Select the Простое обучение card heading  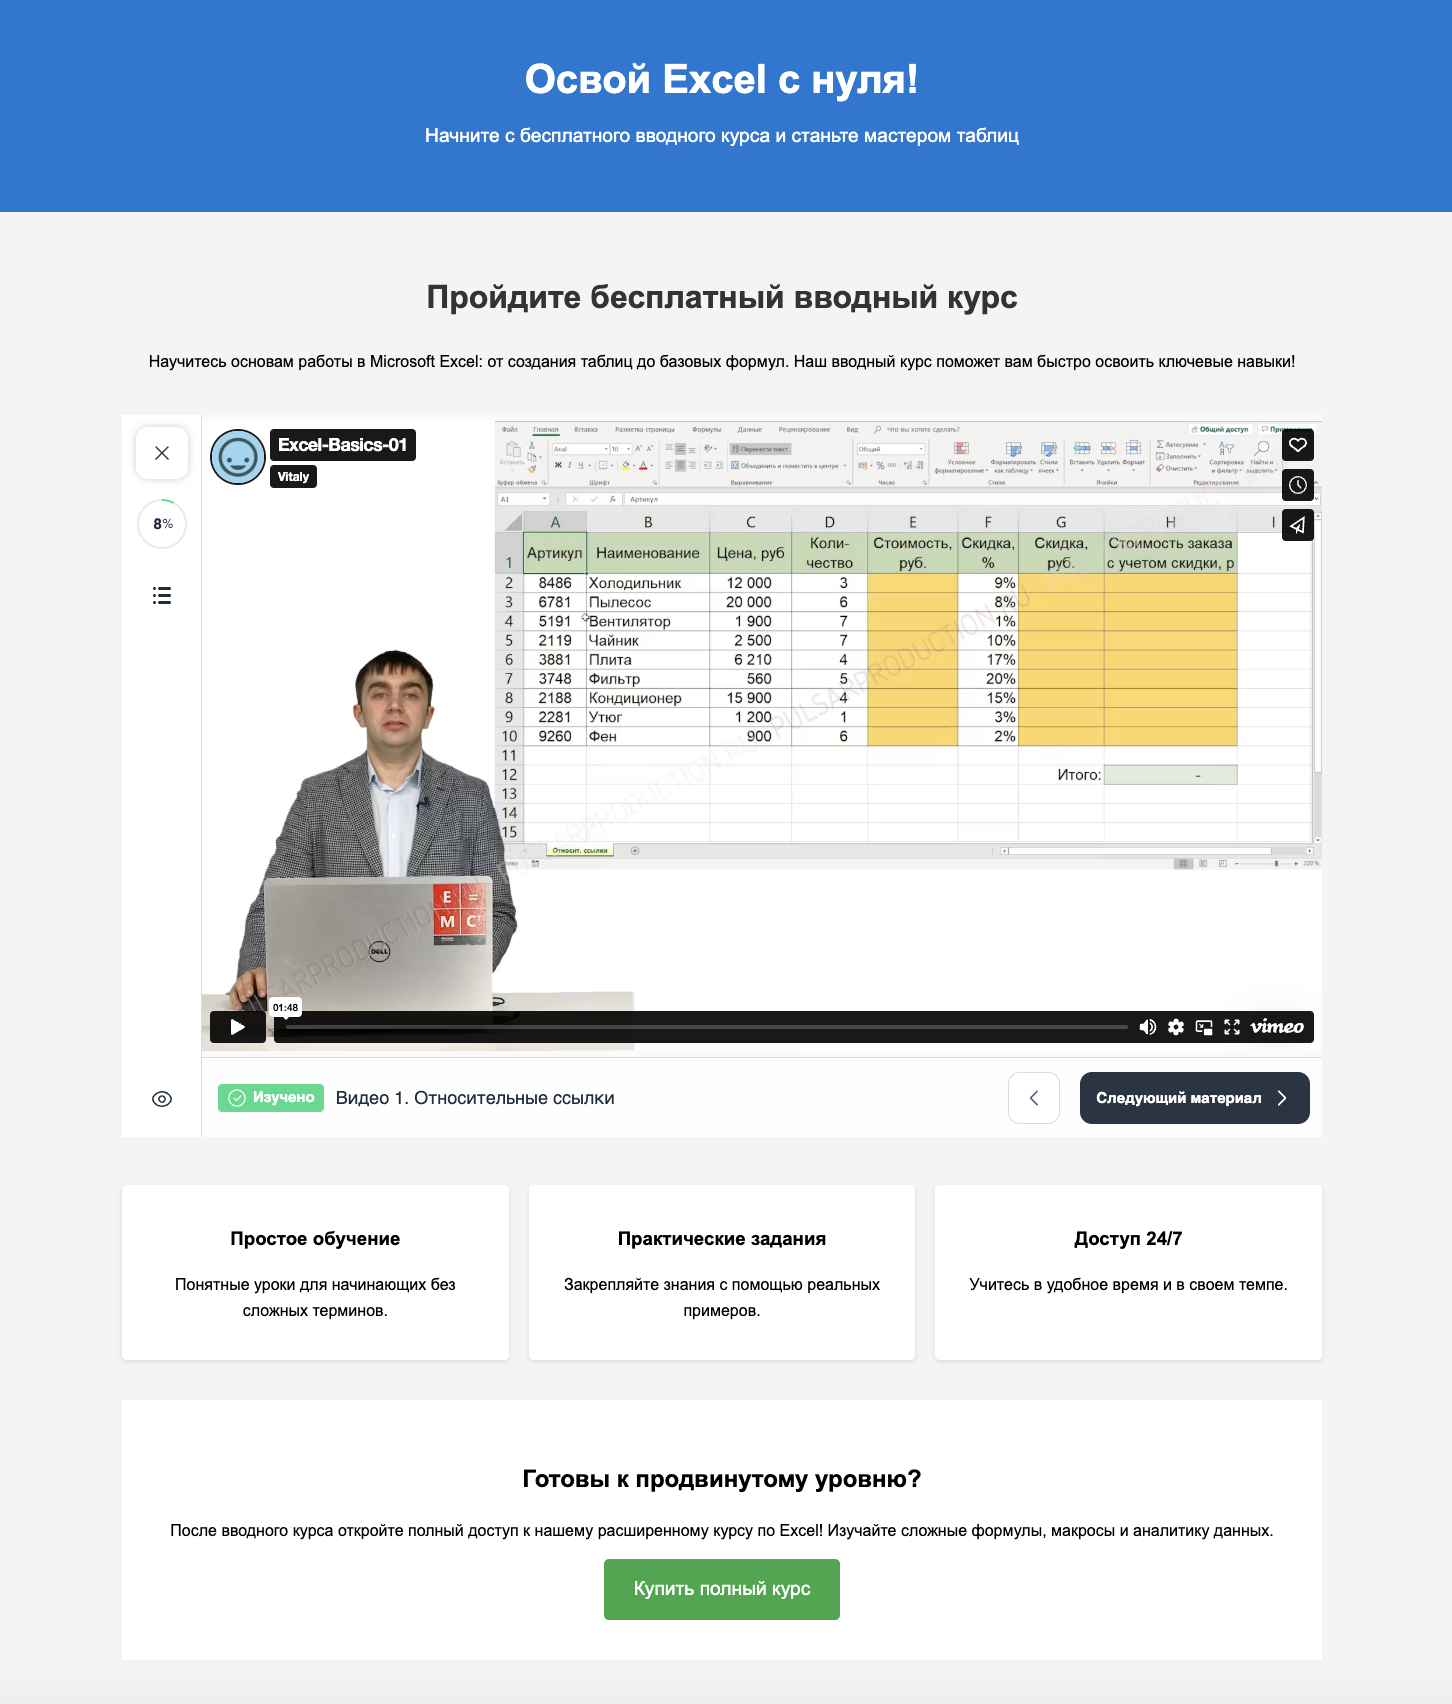pos(315,1239)
